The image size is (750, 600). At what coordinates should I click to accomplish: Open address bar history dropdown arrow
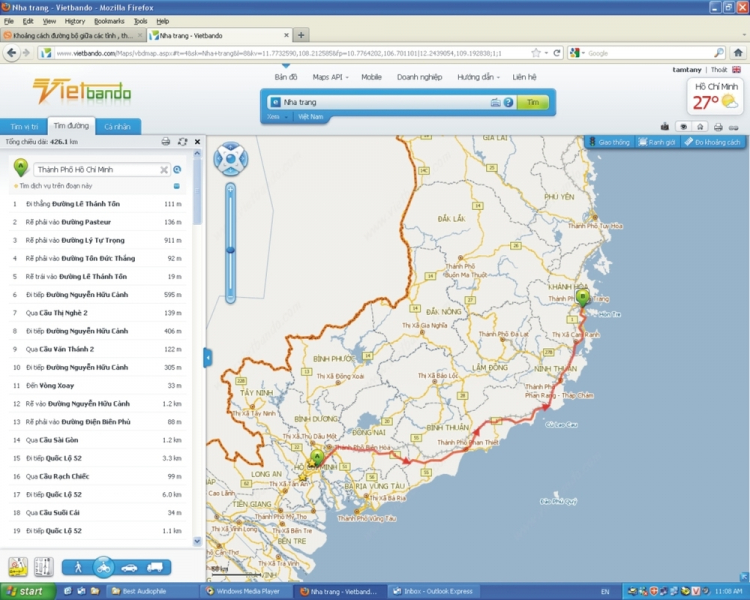pos(546,53)
